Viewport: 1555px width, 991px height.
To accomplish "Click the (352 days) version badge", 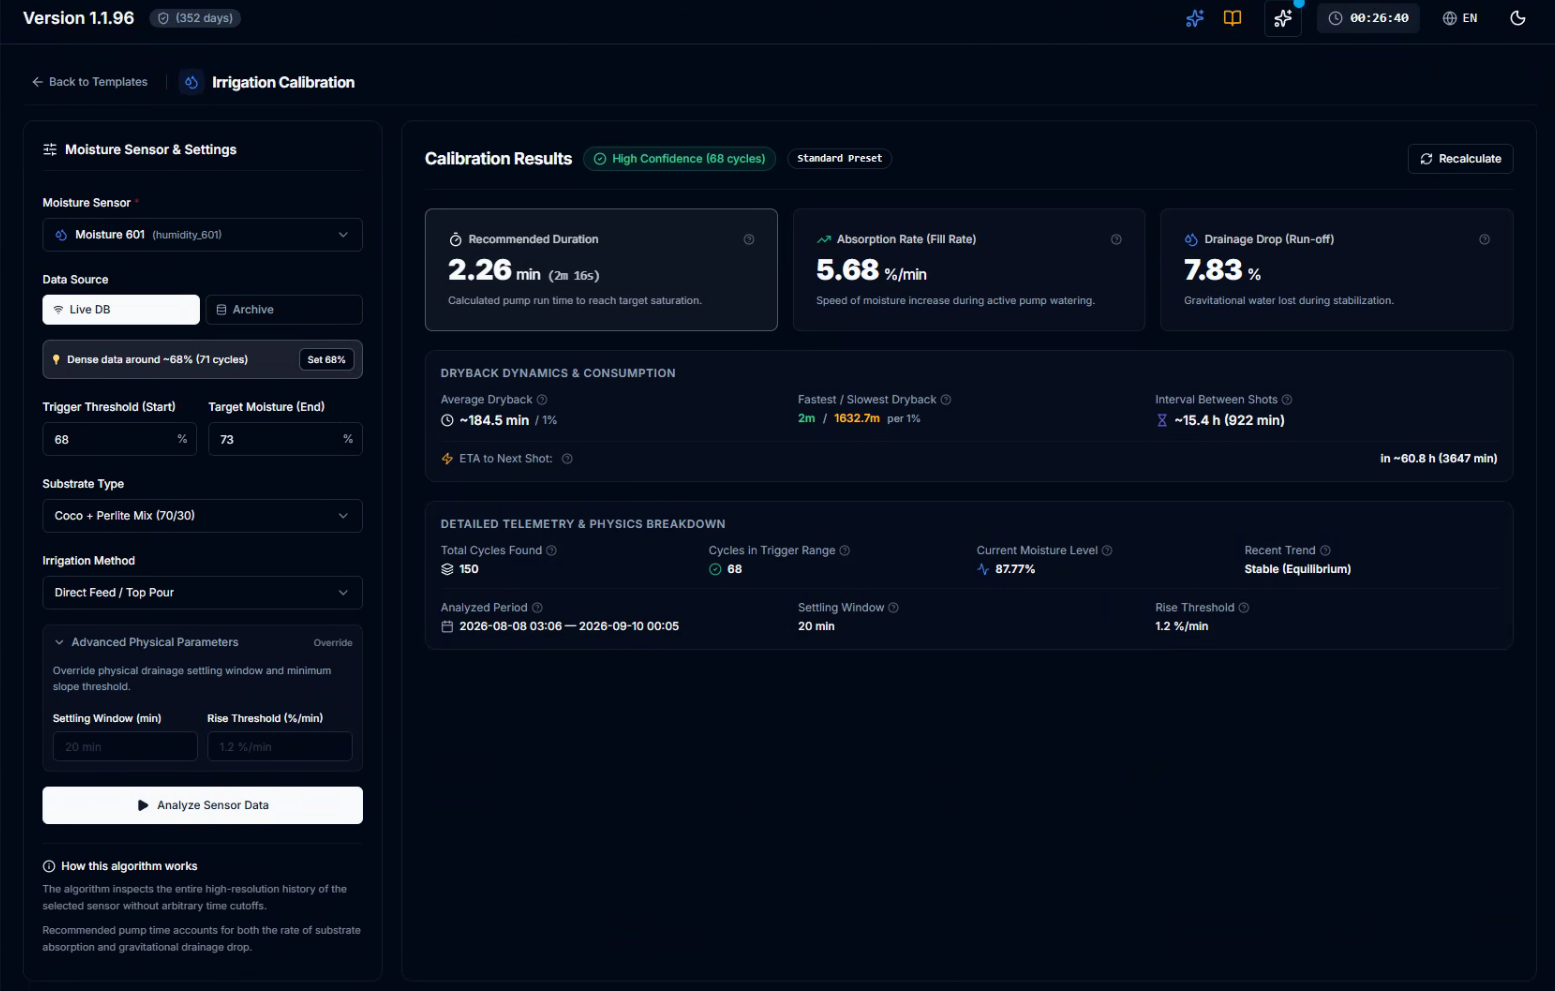I will click(195, 18).
